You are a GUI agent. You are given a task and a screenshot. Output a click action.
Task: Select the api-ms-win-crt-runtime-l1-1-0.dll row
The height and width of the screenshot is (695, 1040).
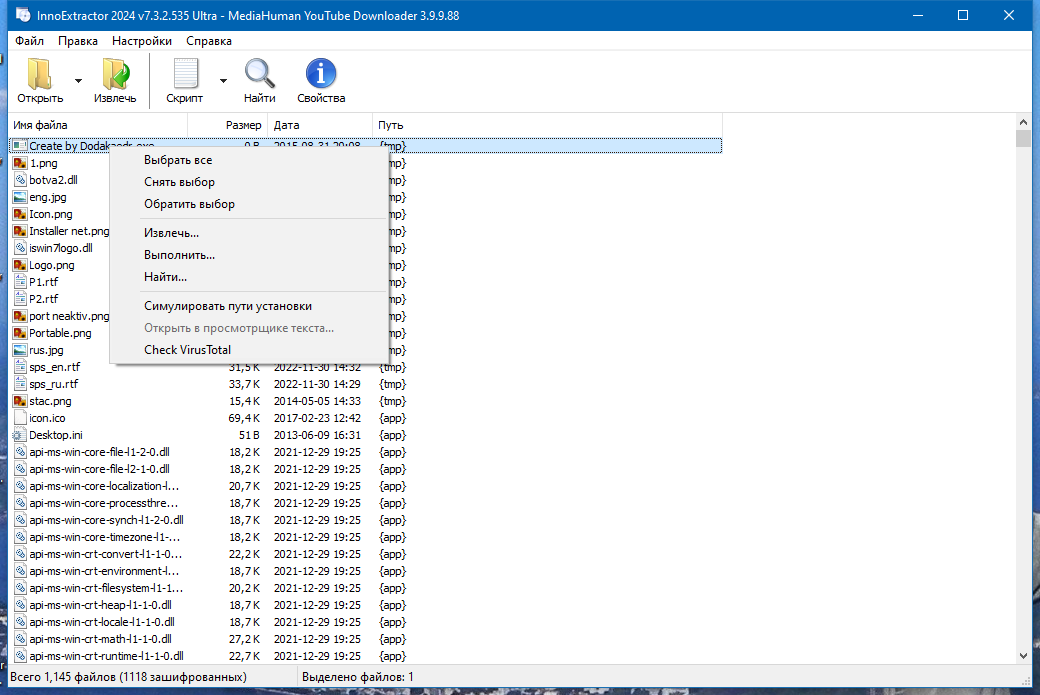365,656
